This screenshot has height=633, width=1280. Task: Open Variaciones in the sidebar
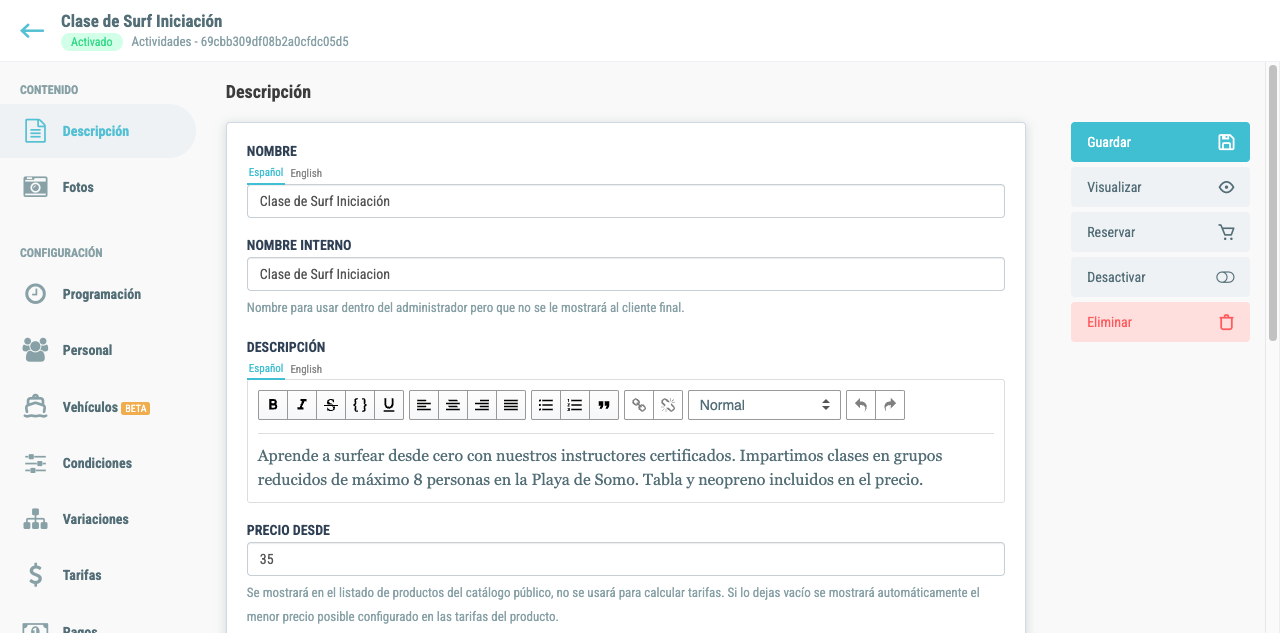(x=98, y=519)
